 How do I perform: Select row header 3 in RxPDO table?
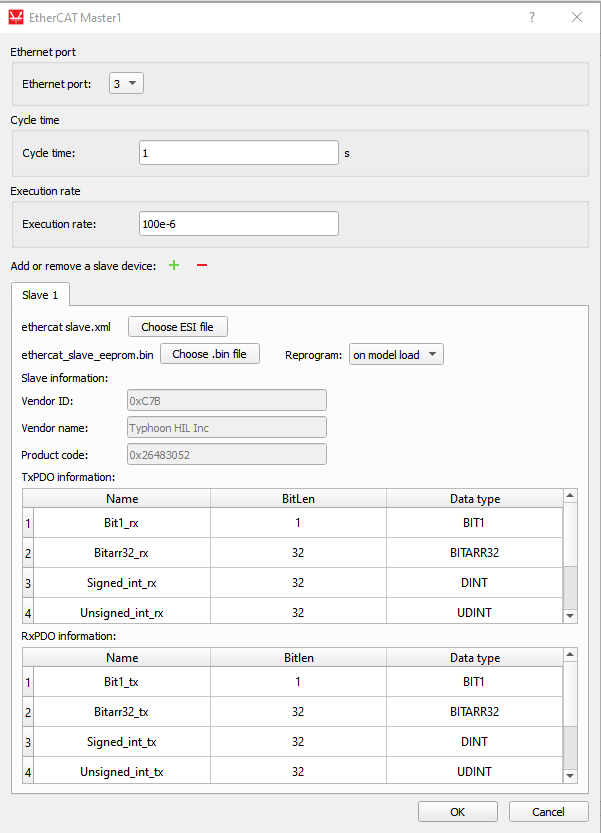click(28, 742)
